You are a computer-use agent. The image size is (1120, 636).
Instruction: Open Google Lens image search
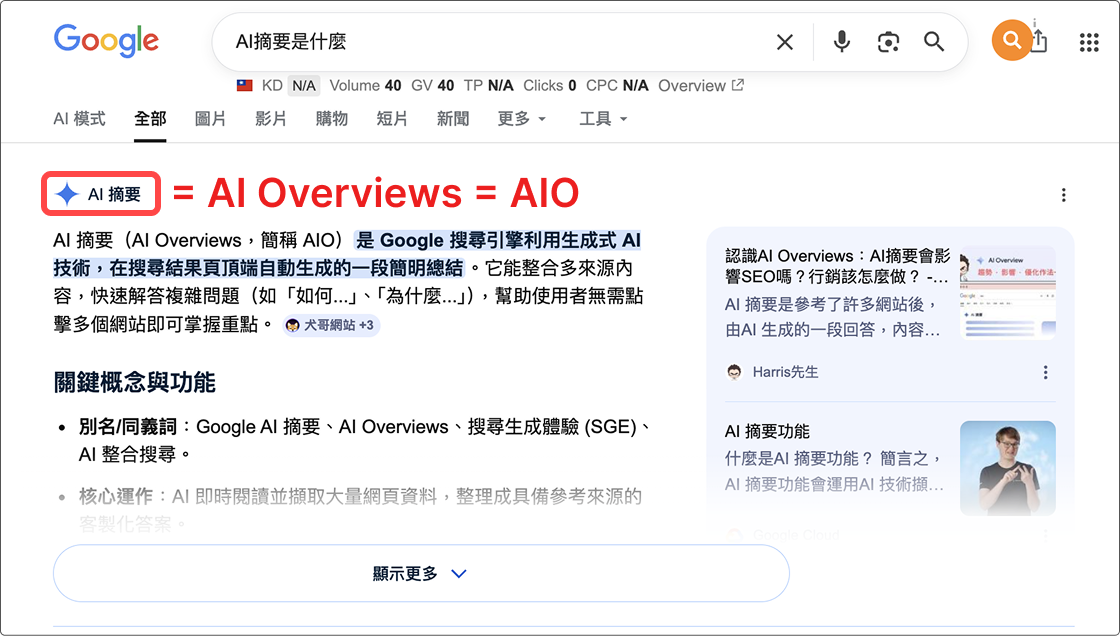888,42
